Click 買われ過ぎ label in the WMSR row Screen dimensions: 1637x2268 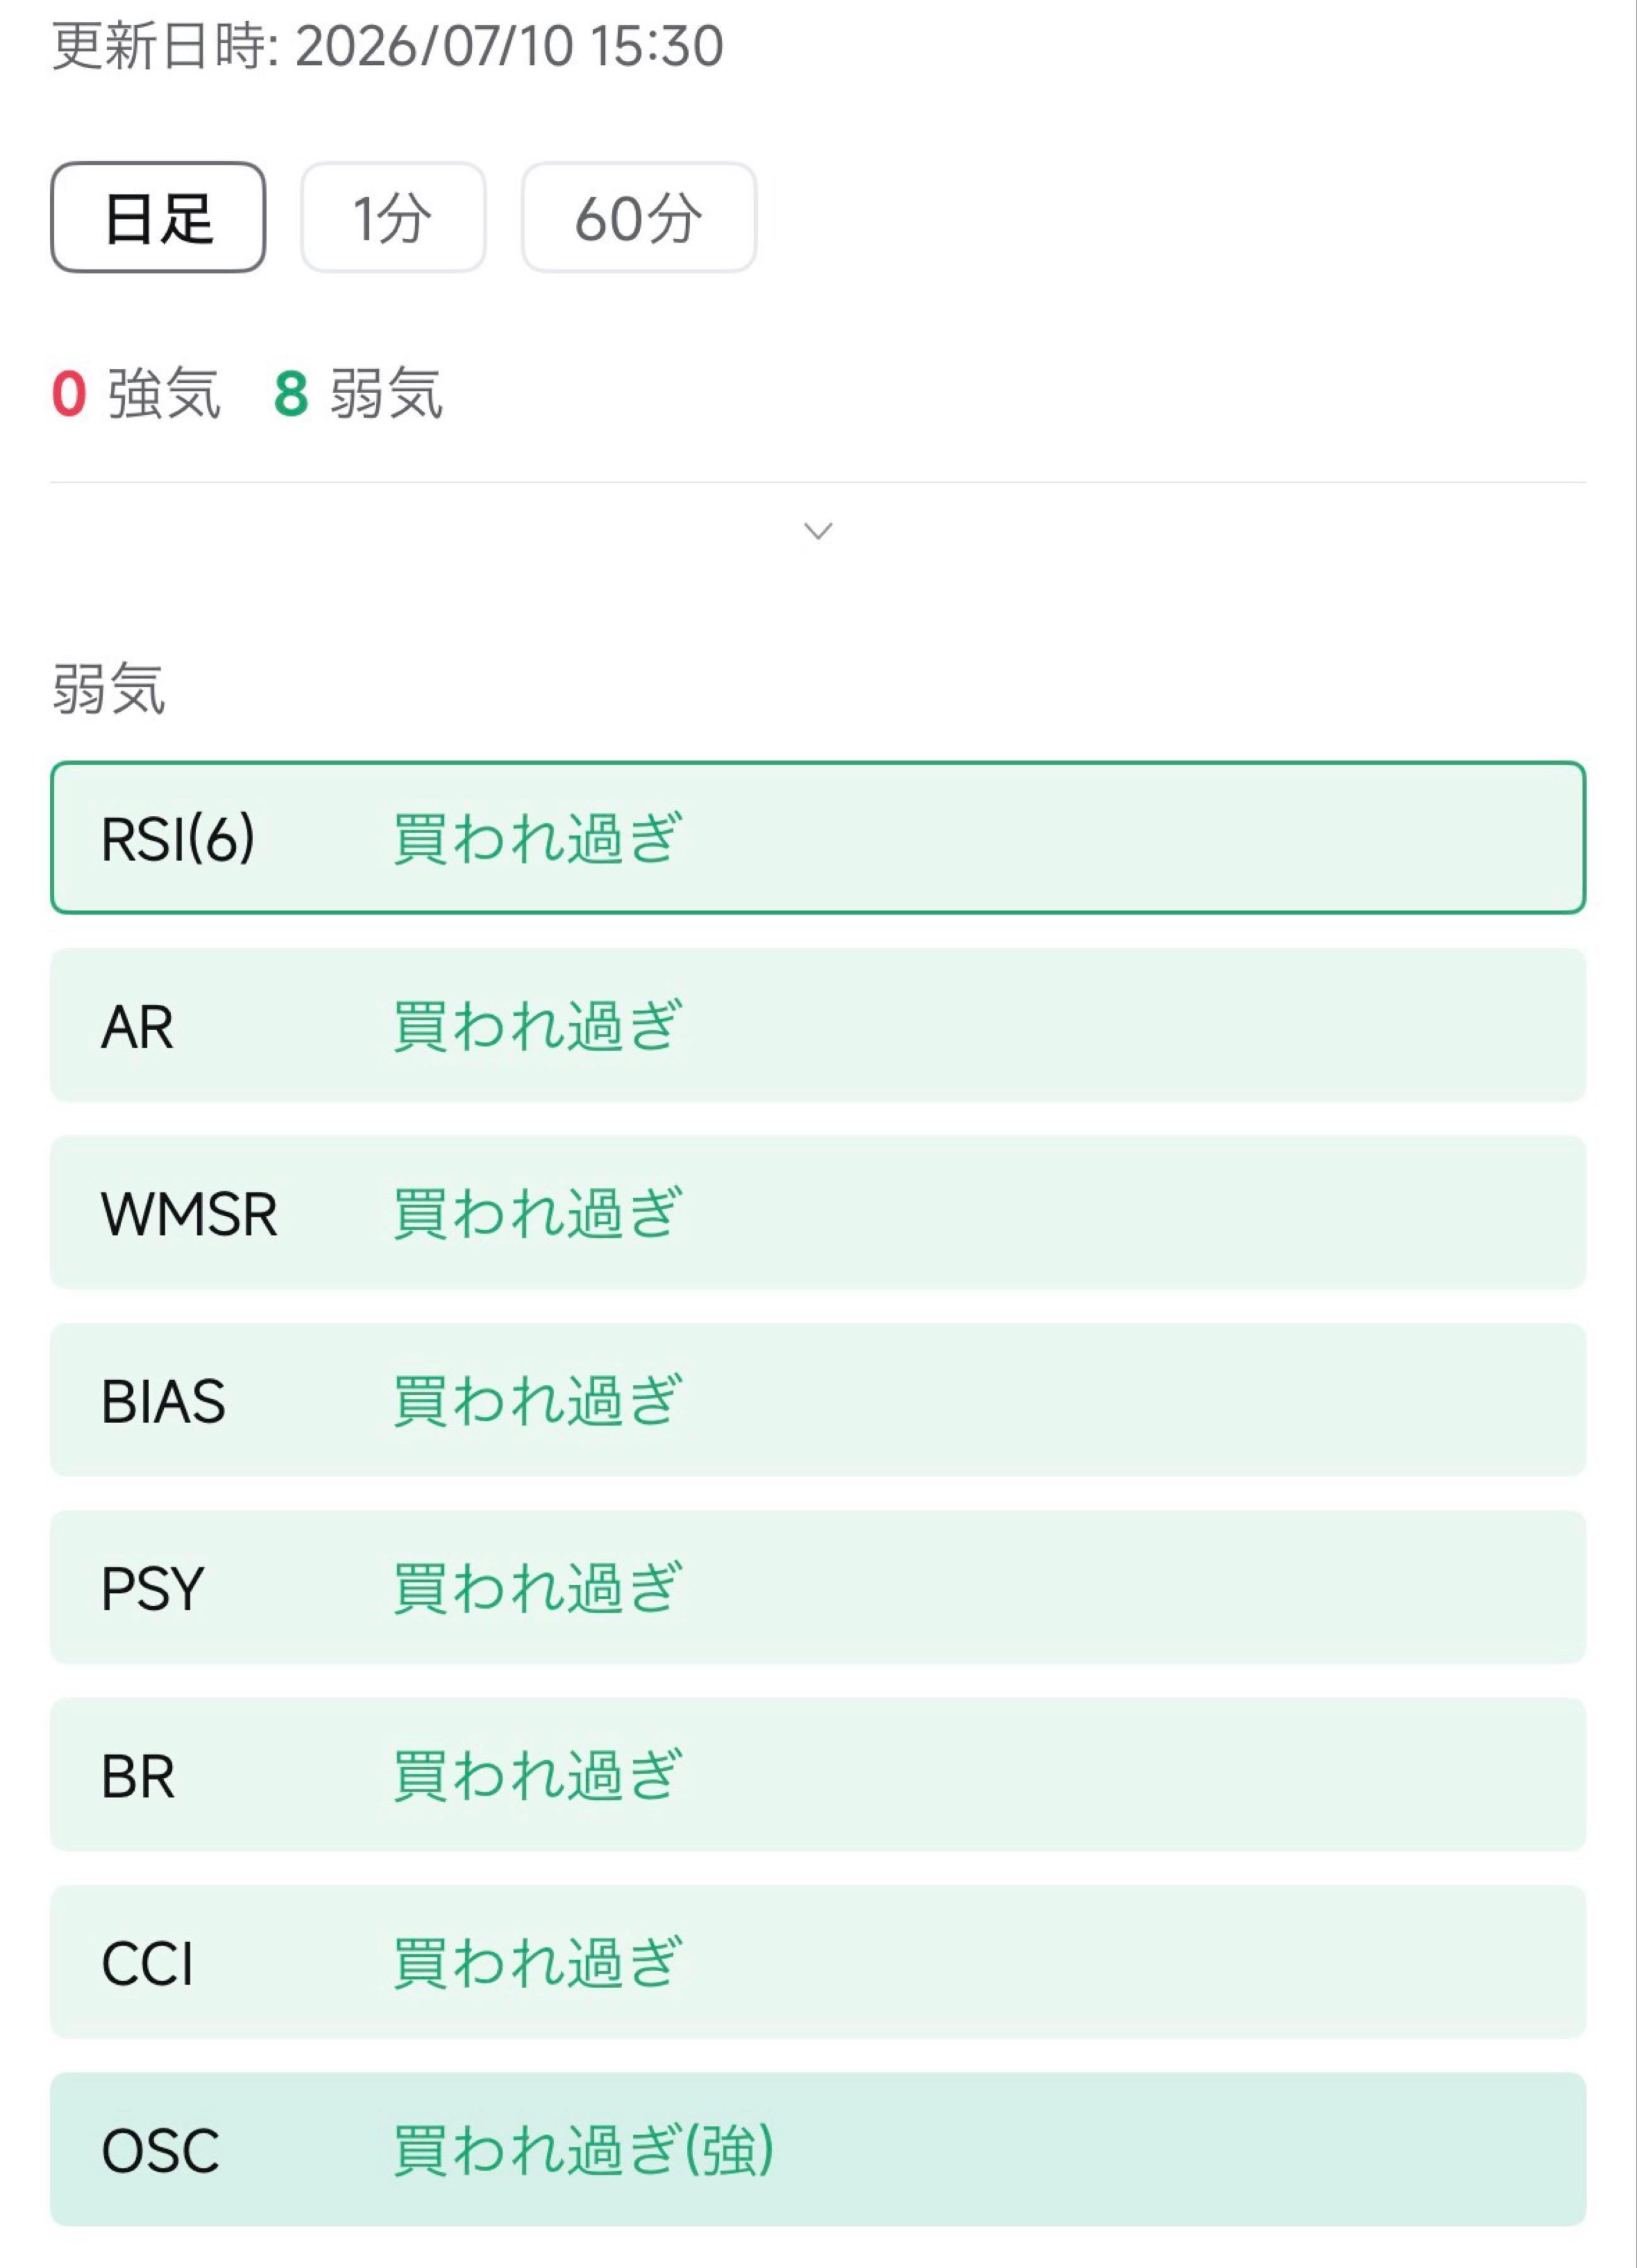pos(537,1212)
